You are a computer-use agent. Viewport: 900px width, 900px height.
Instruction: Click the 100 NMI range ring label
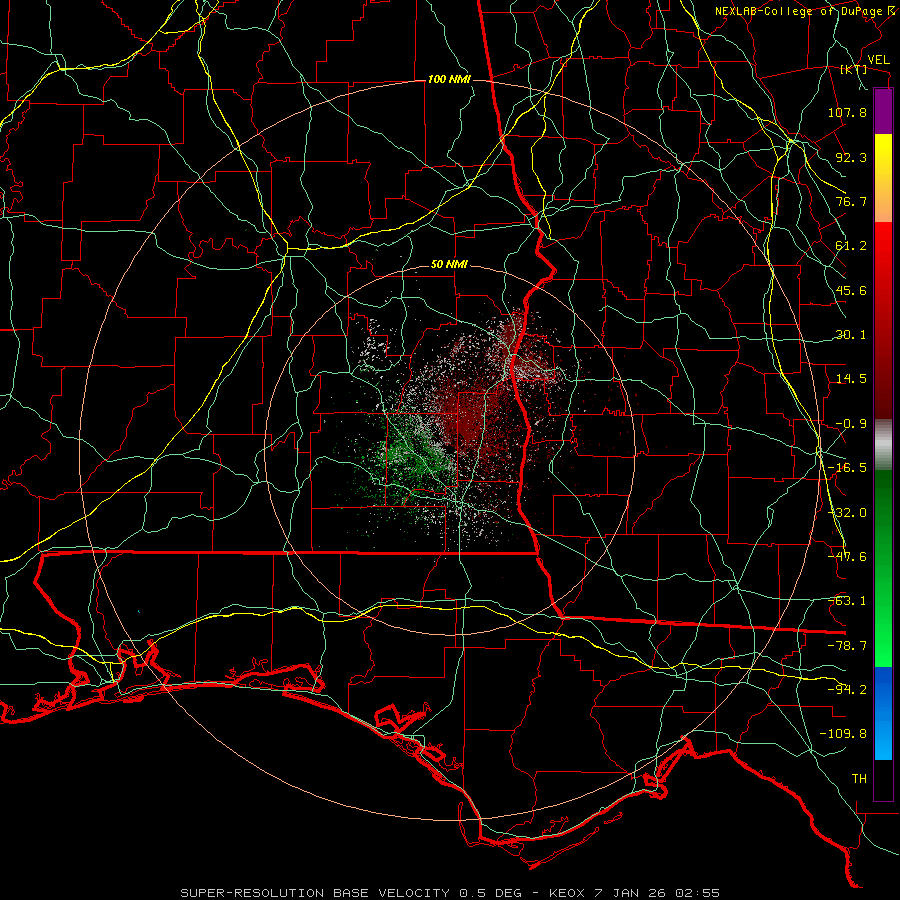click(x=449, y=79)
